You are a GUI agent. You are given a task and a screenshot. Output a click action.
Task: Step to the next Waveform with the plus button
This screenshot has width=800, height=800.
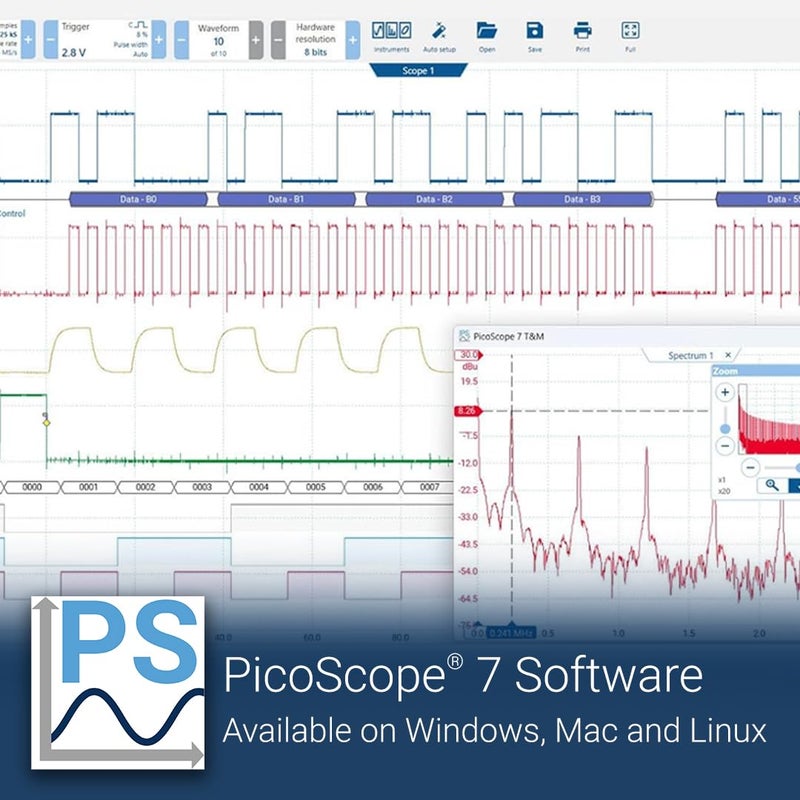256,39
